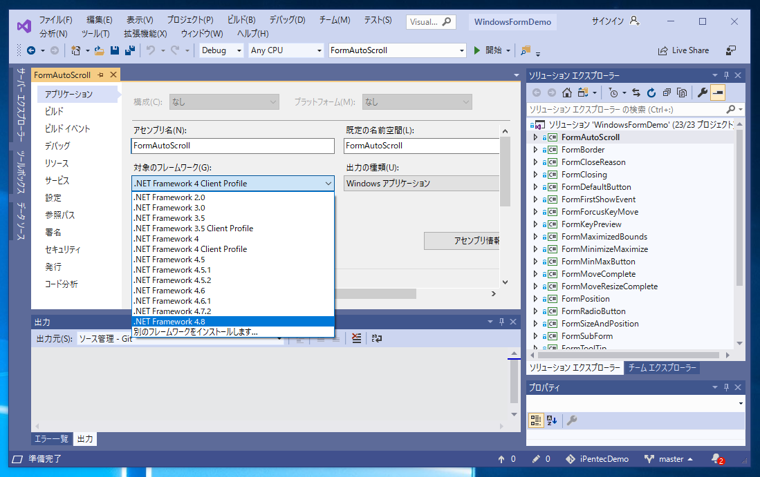Click the feedback icon beside Live Share
Viewport: 760px width, 477px height.
(x=730, y=50)
